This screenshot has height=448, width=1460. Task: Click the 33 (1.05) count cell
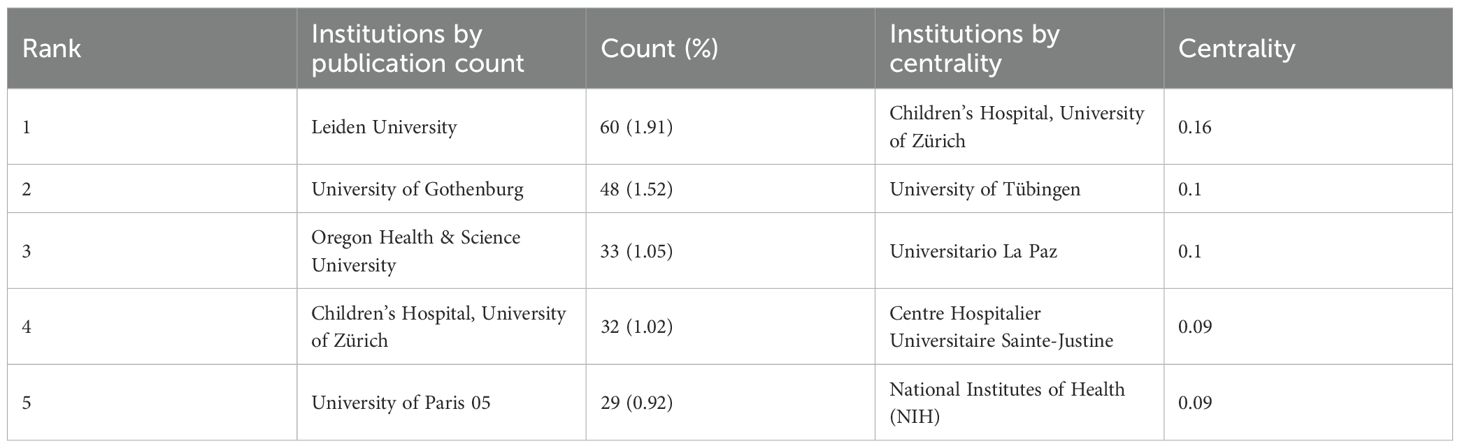pyautogui.click(x=637, y=251)
